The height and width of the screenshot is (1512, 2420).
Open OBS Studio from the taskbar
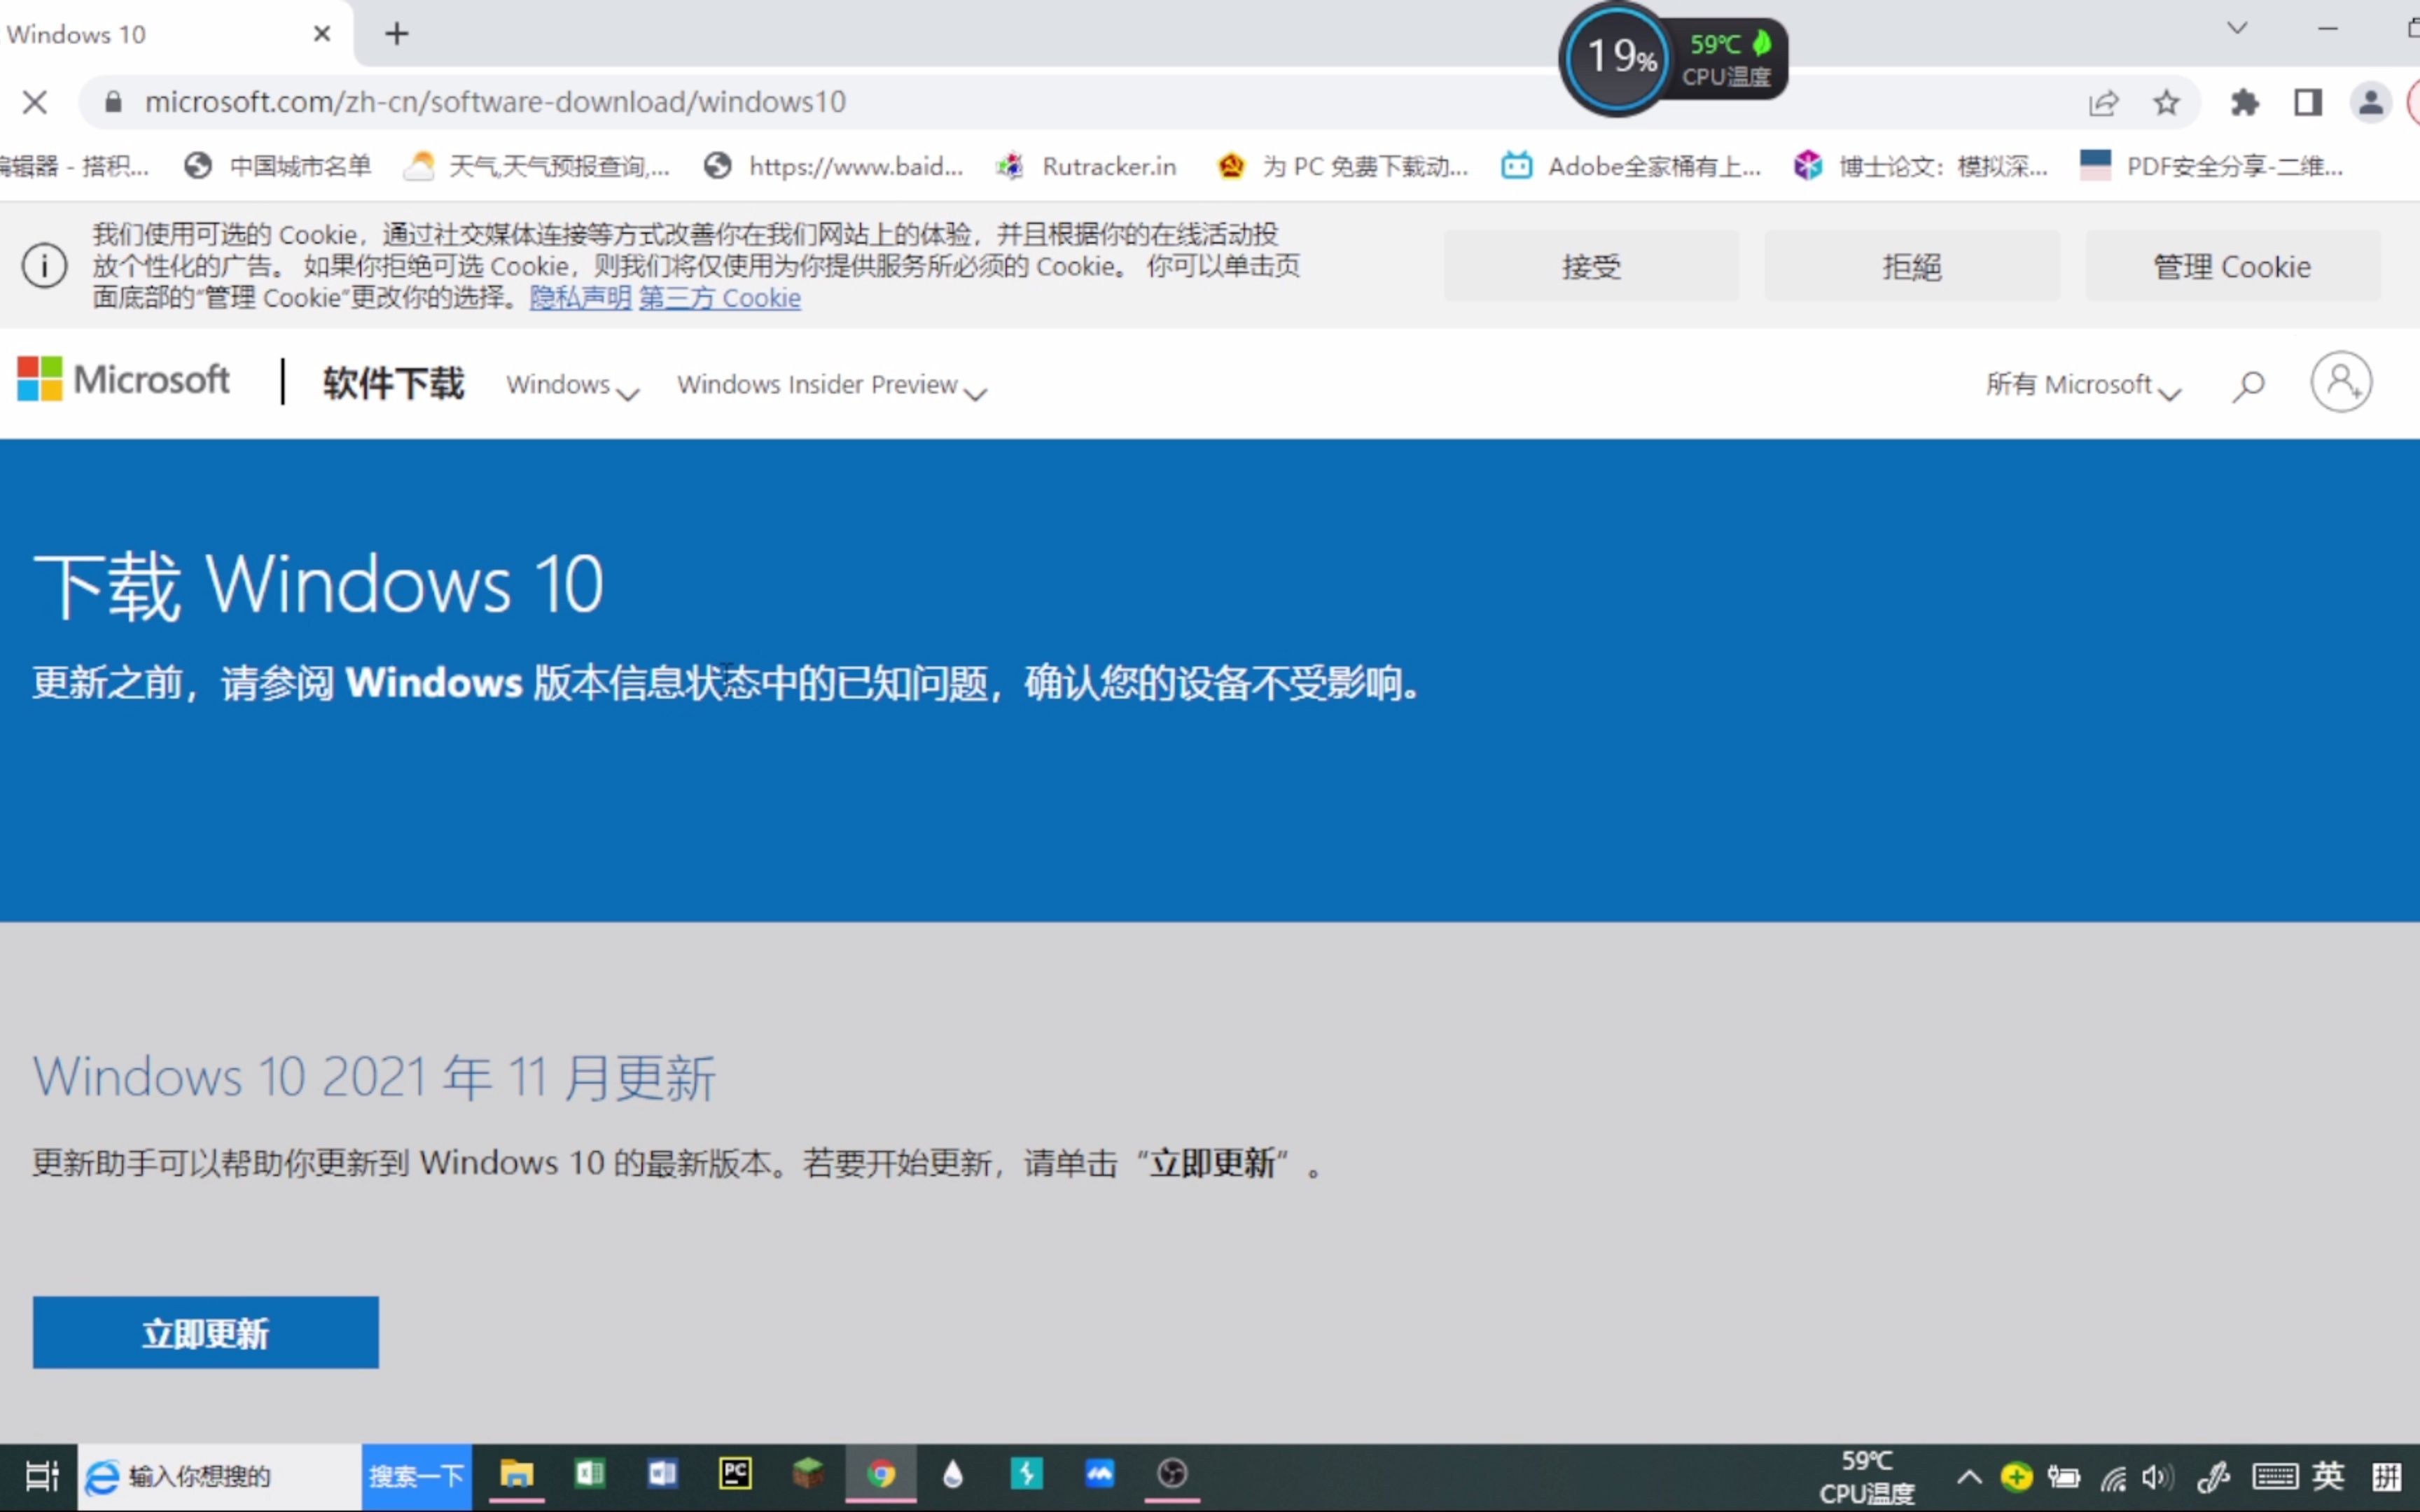1172,1474
